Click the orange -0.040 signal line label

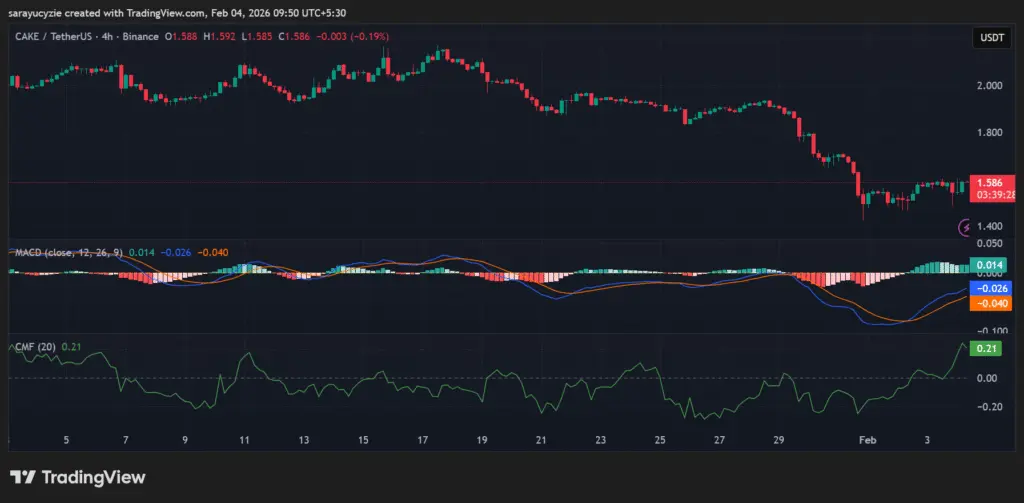coord(990,303)
